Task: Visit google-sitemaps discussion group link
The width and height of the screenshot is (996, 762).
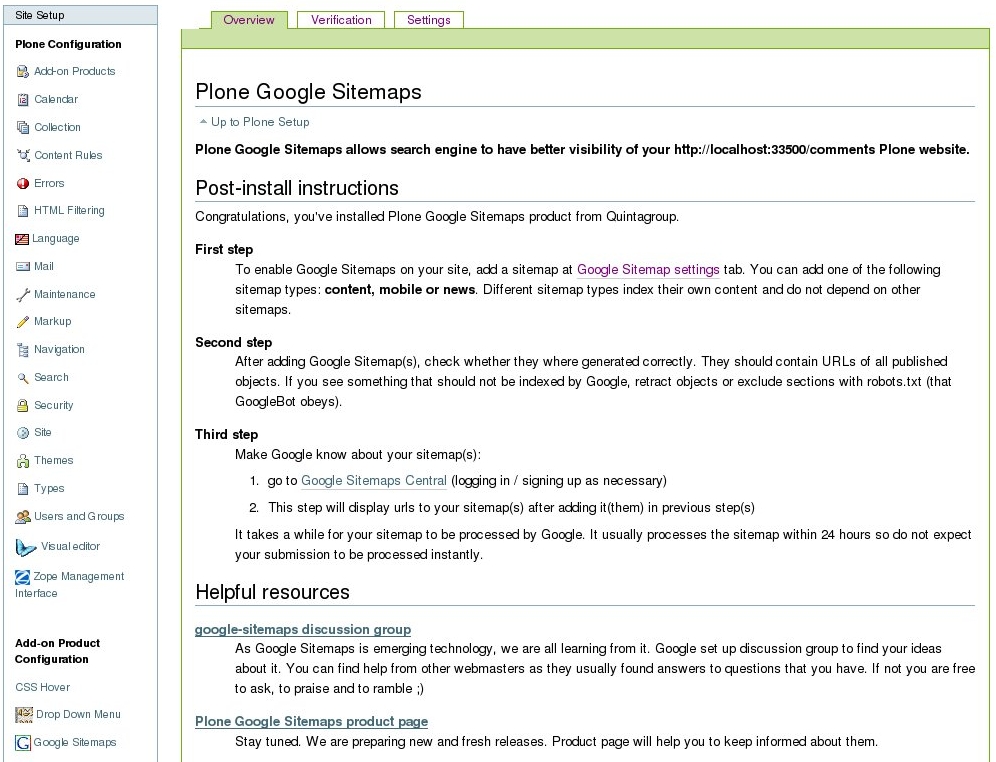Action: pyautogui.click(x=302, y=630)
